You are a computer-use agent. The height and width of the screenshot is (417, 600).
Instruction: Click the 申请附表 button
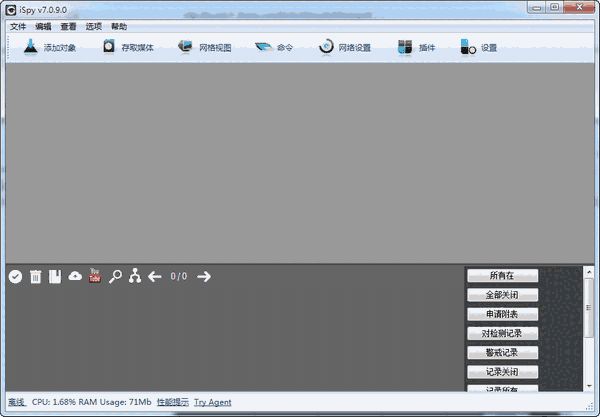502,314
